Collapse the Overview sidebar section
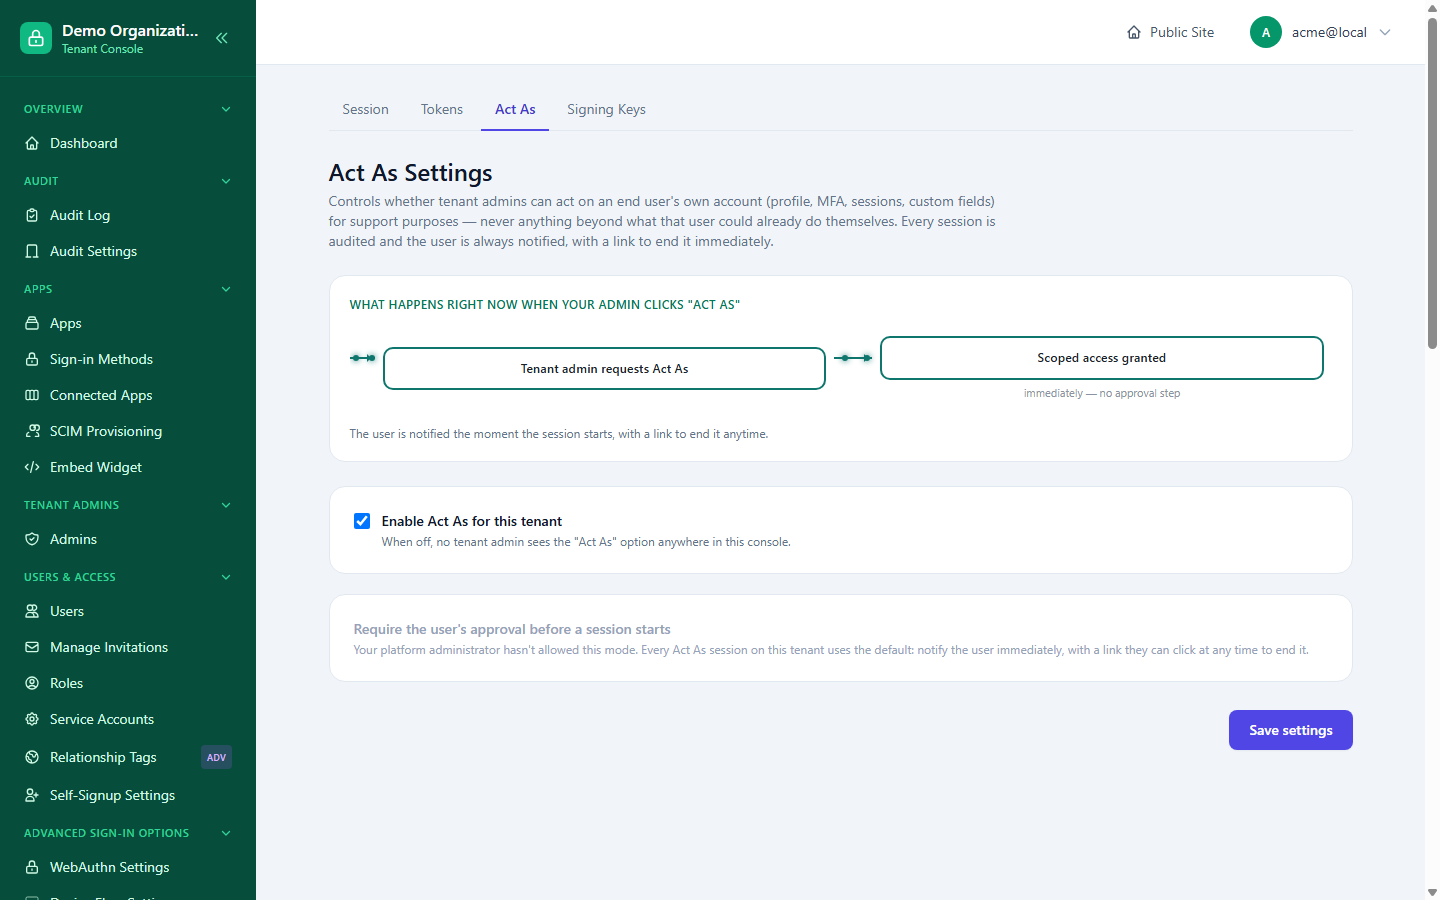Image resolution: width=1440 pixels, height=900 pixels. (226, 109)
